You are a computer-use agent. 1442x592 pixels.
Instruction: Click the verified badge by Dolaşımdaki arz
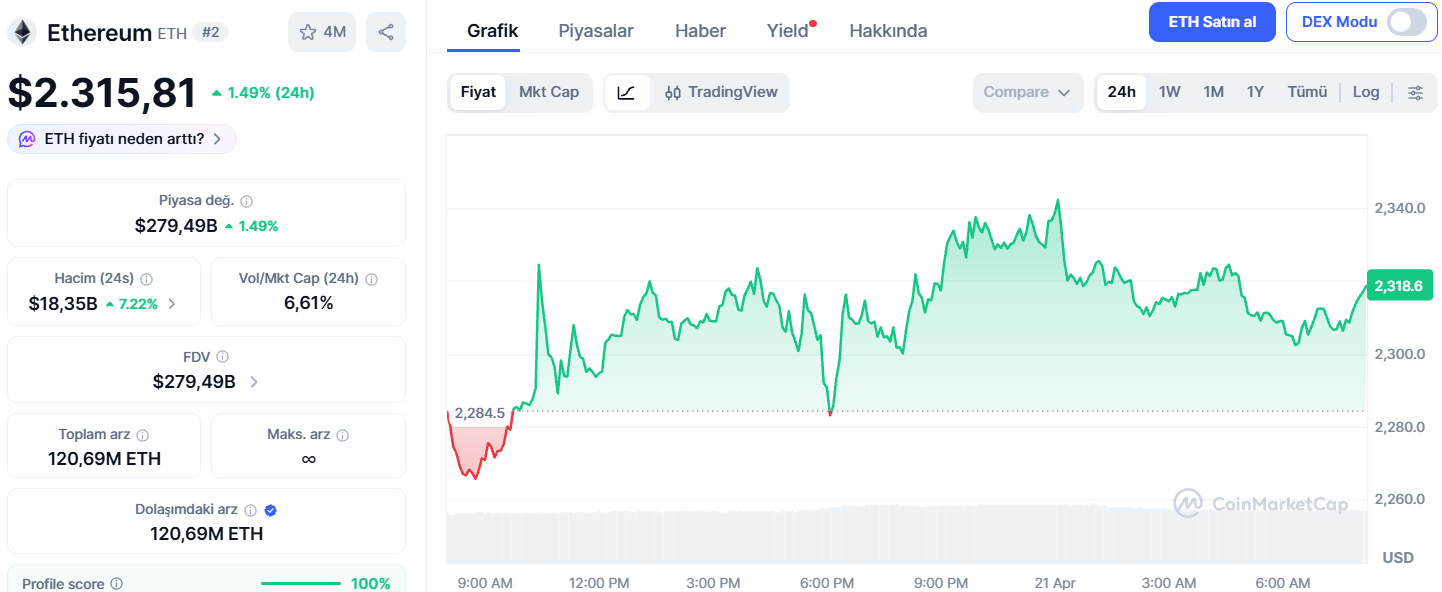[271, 510]
